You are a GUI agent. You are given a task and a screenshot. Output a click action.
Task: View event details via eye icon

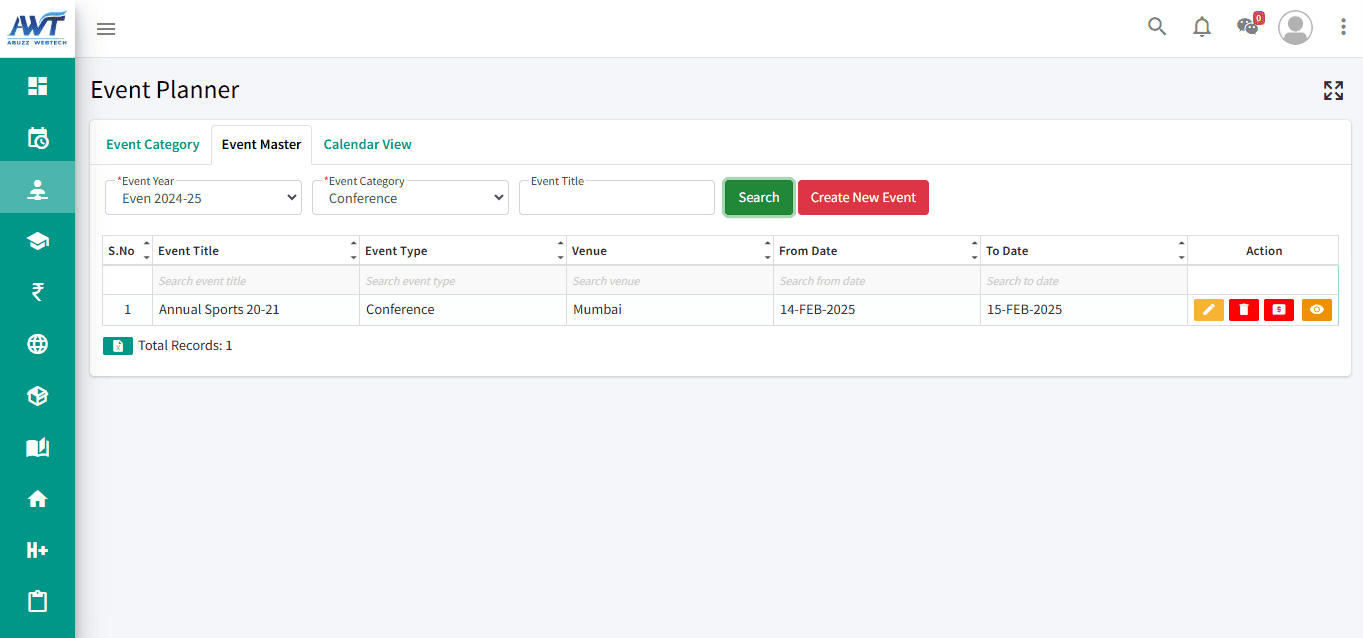coord(1316,310)
